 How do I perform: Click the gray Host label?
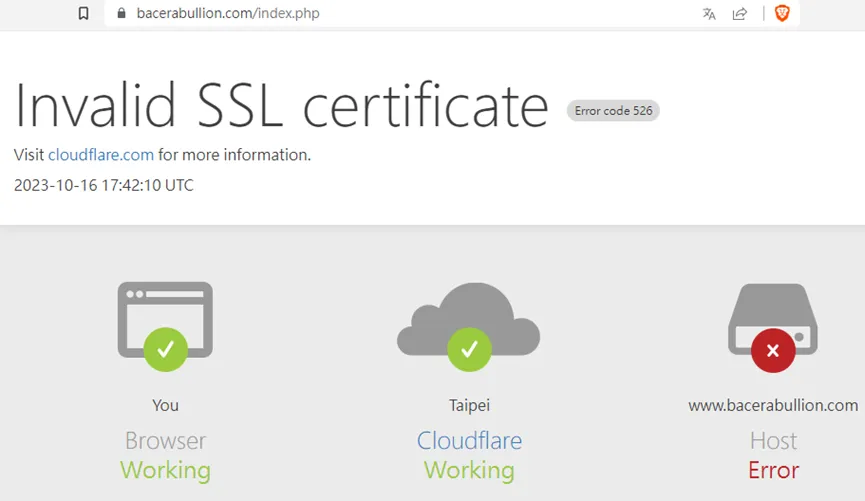click(x=773, y=441)
